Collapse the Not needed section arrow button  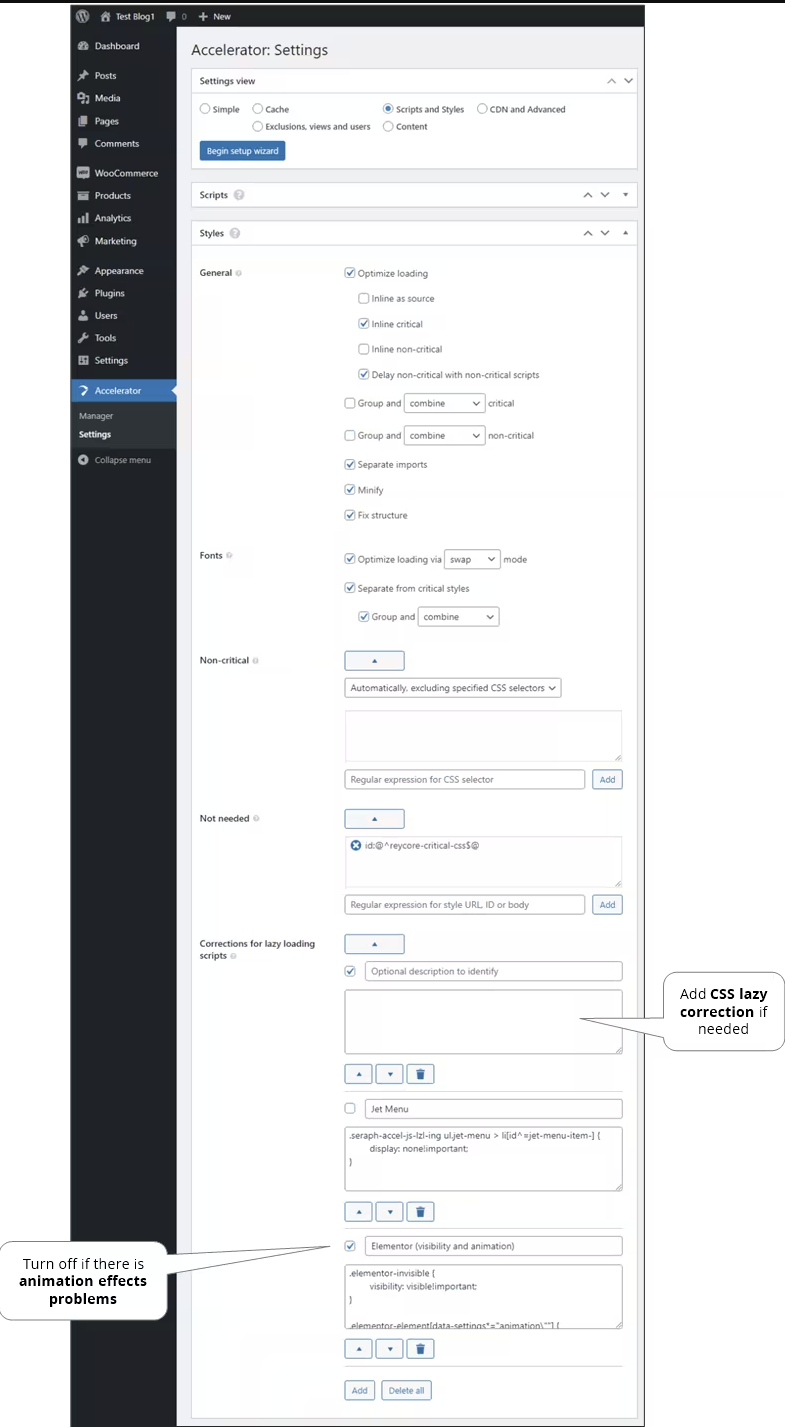(374, 818)
